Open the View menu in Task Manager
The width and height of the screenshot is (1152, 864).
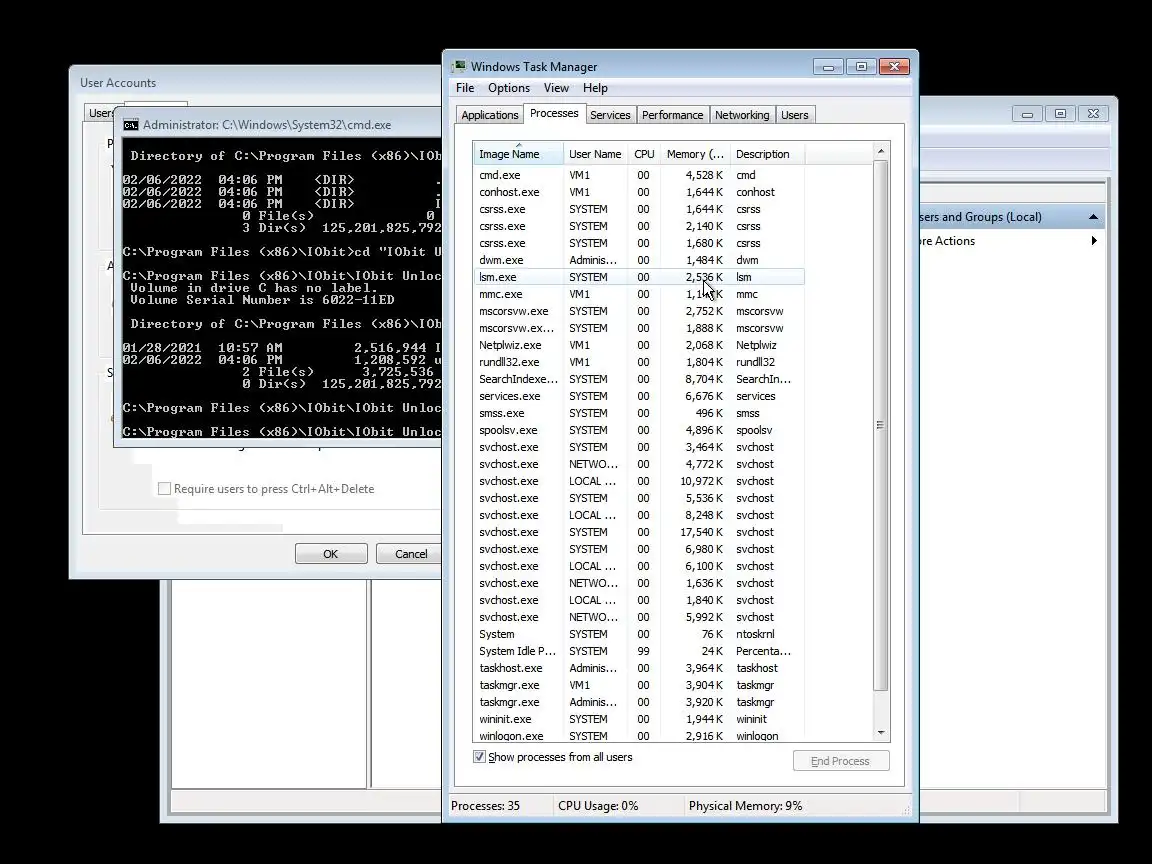[556, 88]
